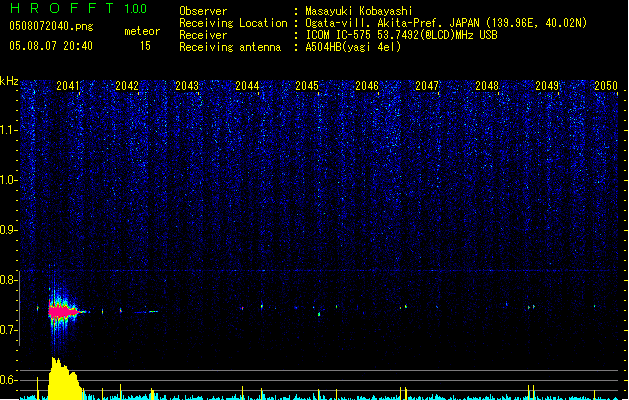Select the ICOM IC-575 53.7492 MHz receiver text

coord(401,35)
